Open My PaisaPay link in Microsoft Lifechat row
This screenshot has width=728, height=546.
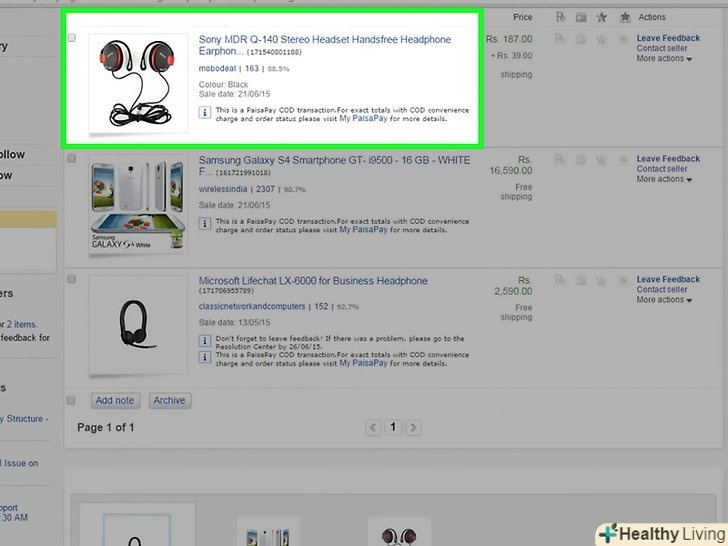pos(363,363)
